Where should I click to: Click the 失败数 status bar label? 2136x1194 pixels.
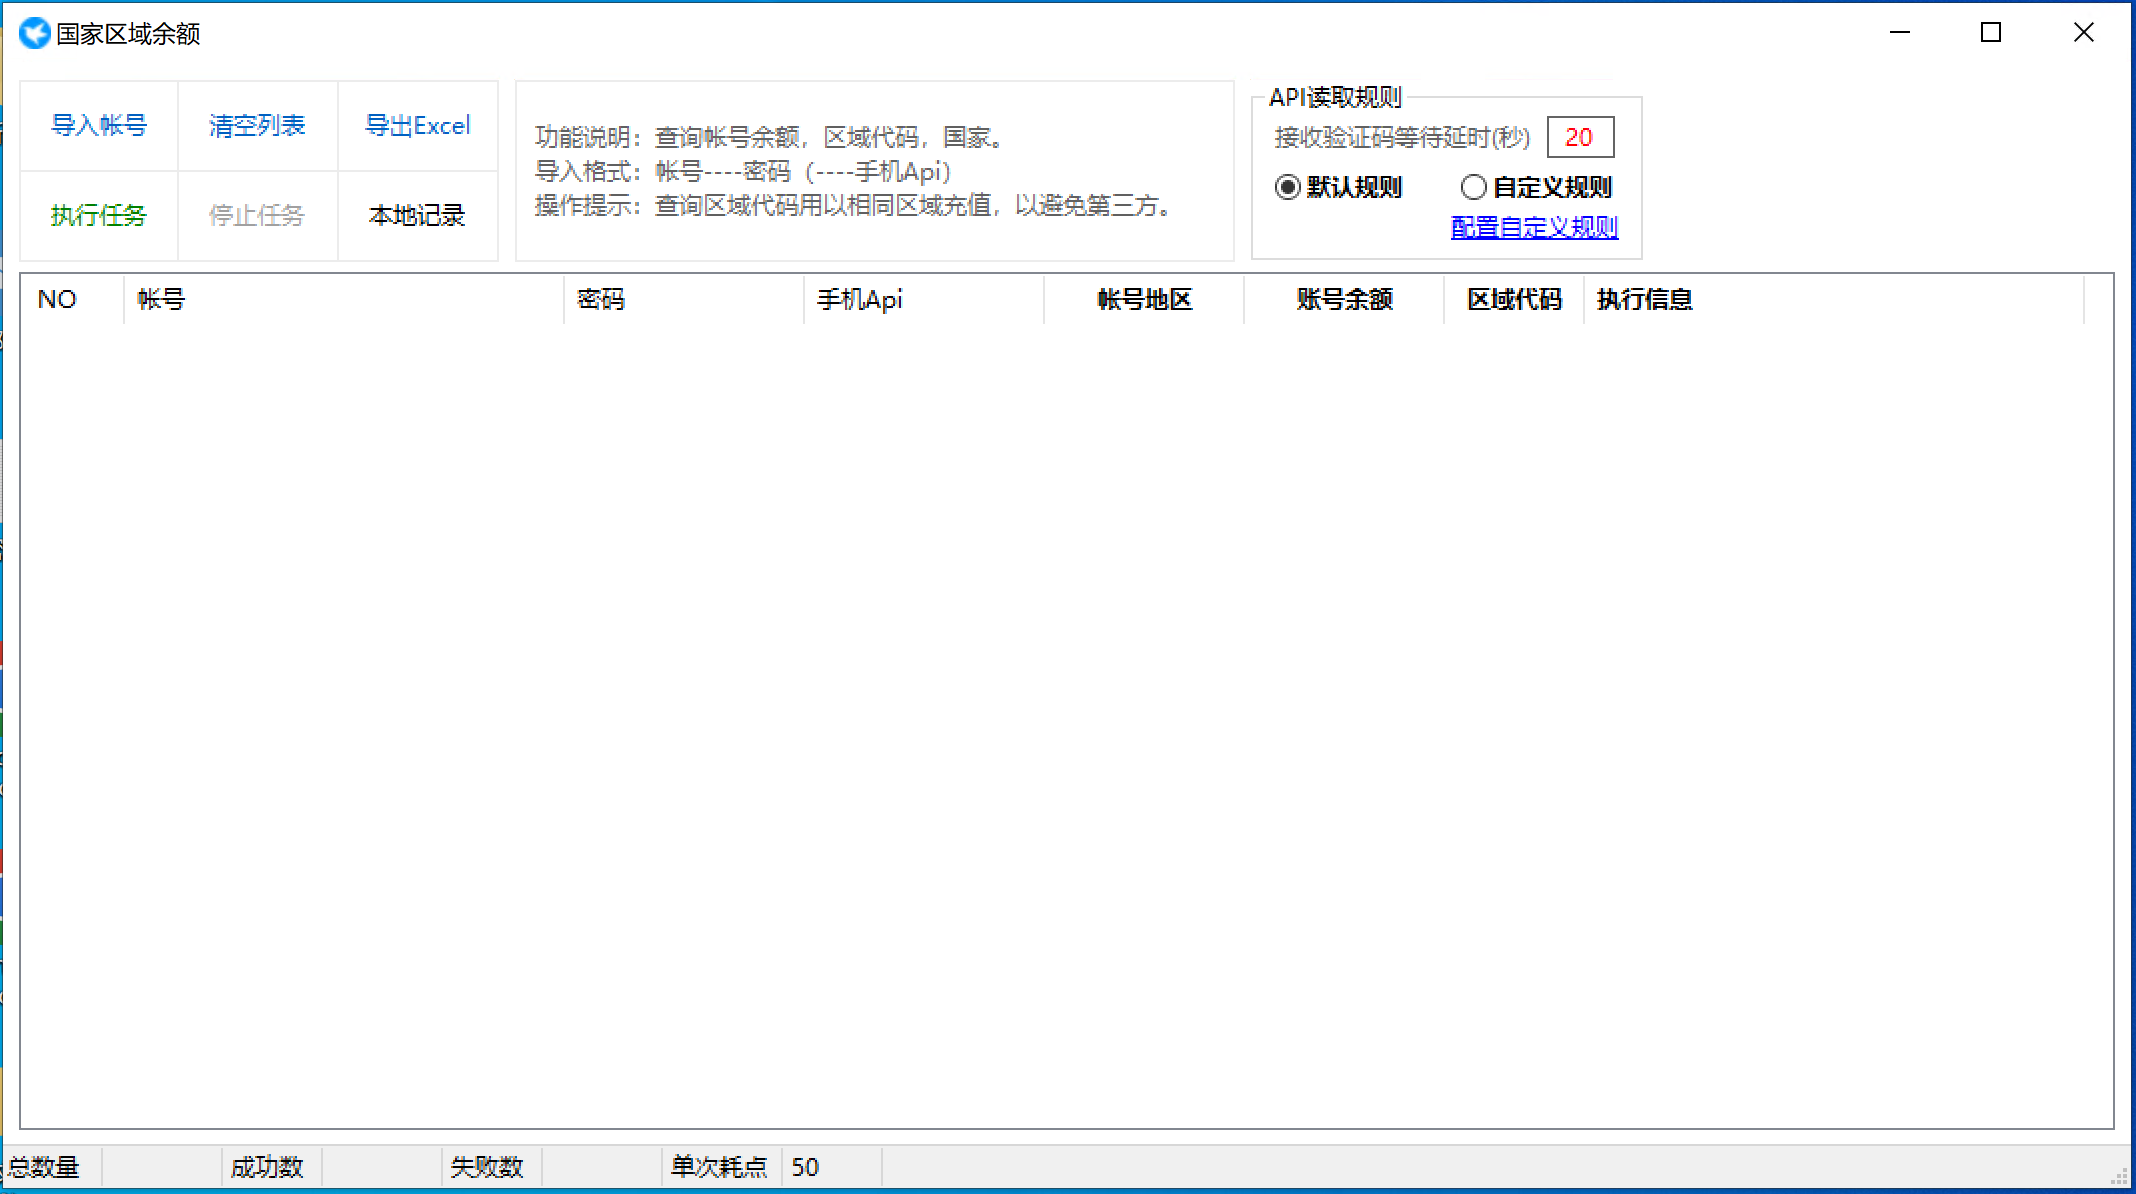pyautogui.click(x=487, y=1167)
